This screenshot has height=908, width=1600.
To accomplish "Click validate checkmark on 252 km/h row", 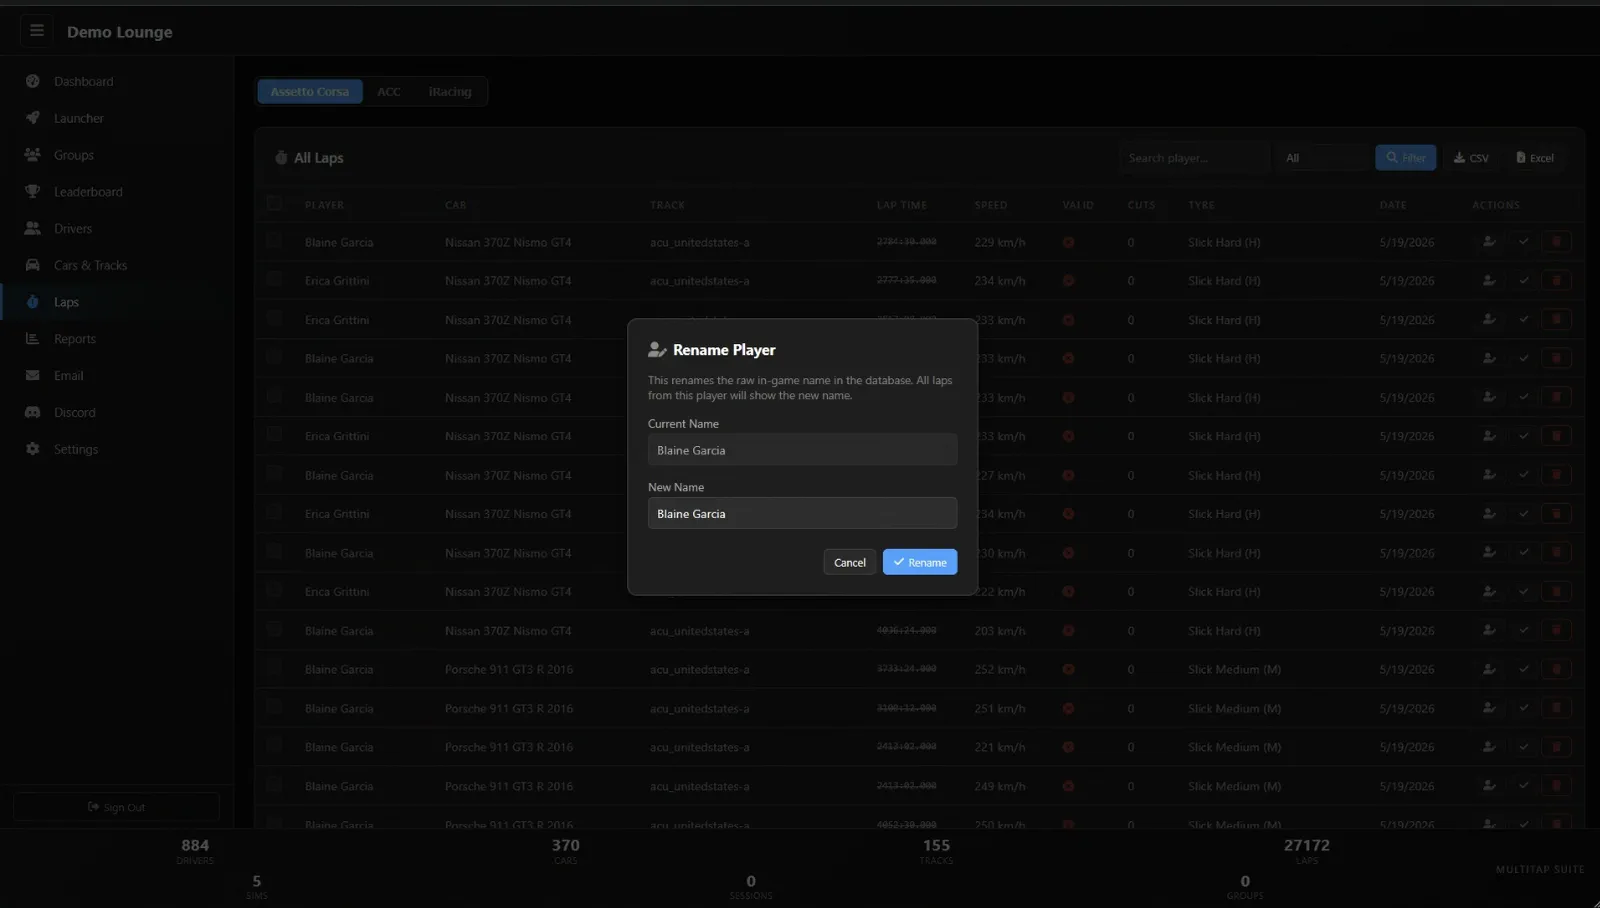I will point(1523,669).
